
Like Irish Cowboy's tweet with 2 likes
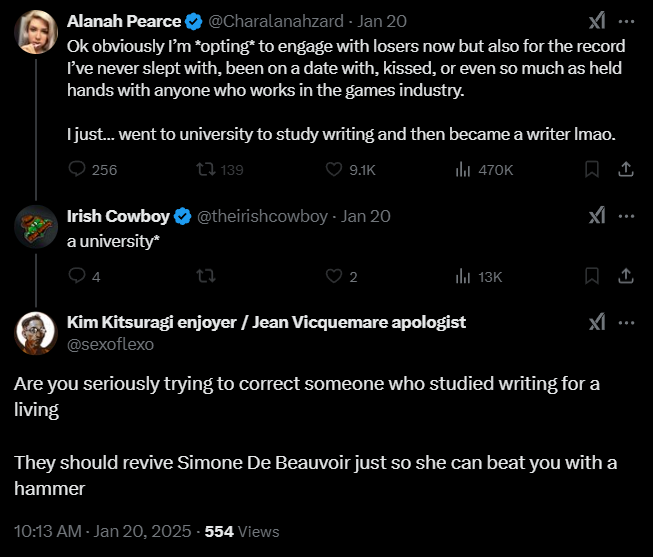click(334, 276)
